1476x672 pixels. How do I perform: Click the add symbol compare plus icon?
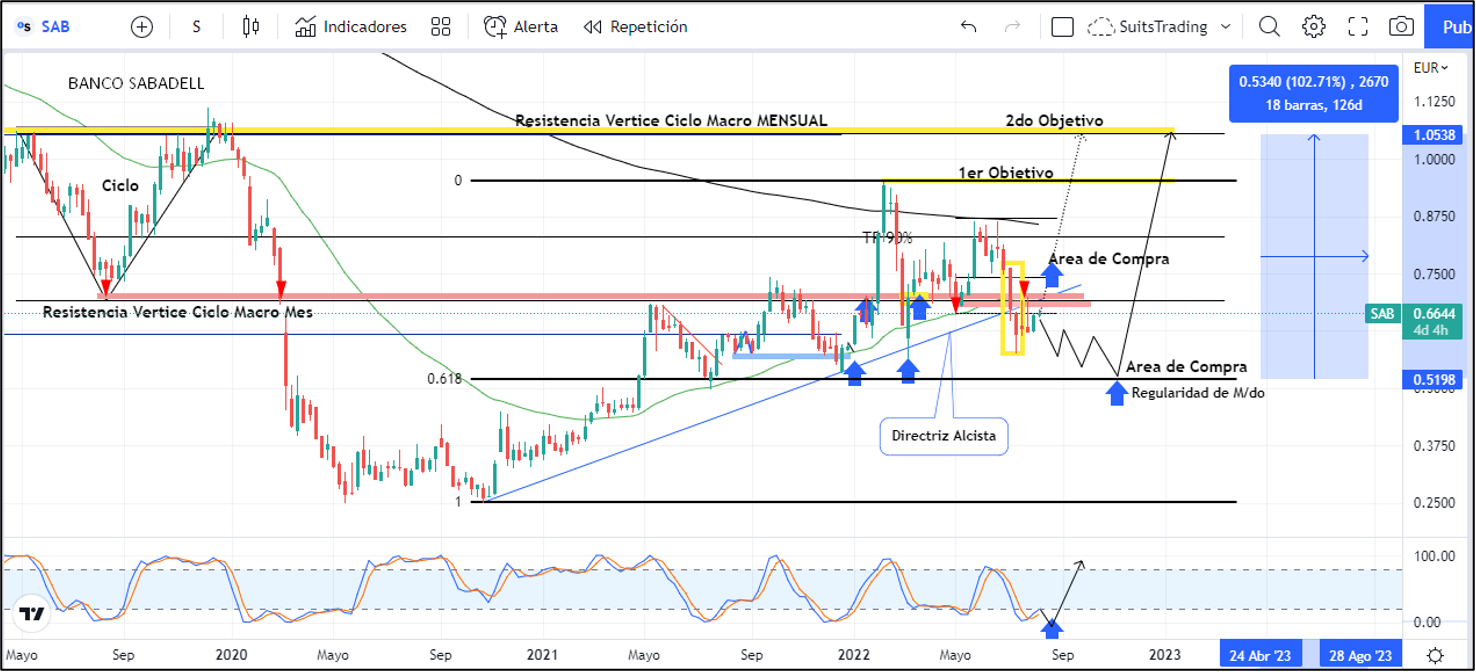click(x=142, y=27)
